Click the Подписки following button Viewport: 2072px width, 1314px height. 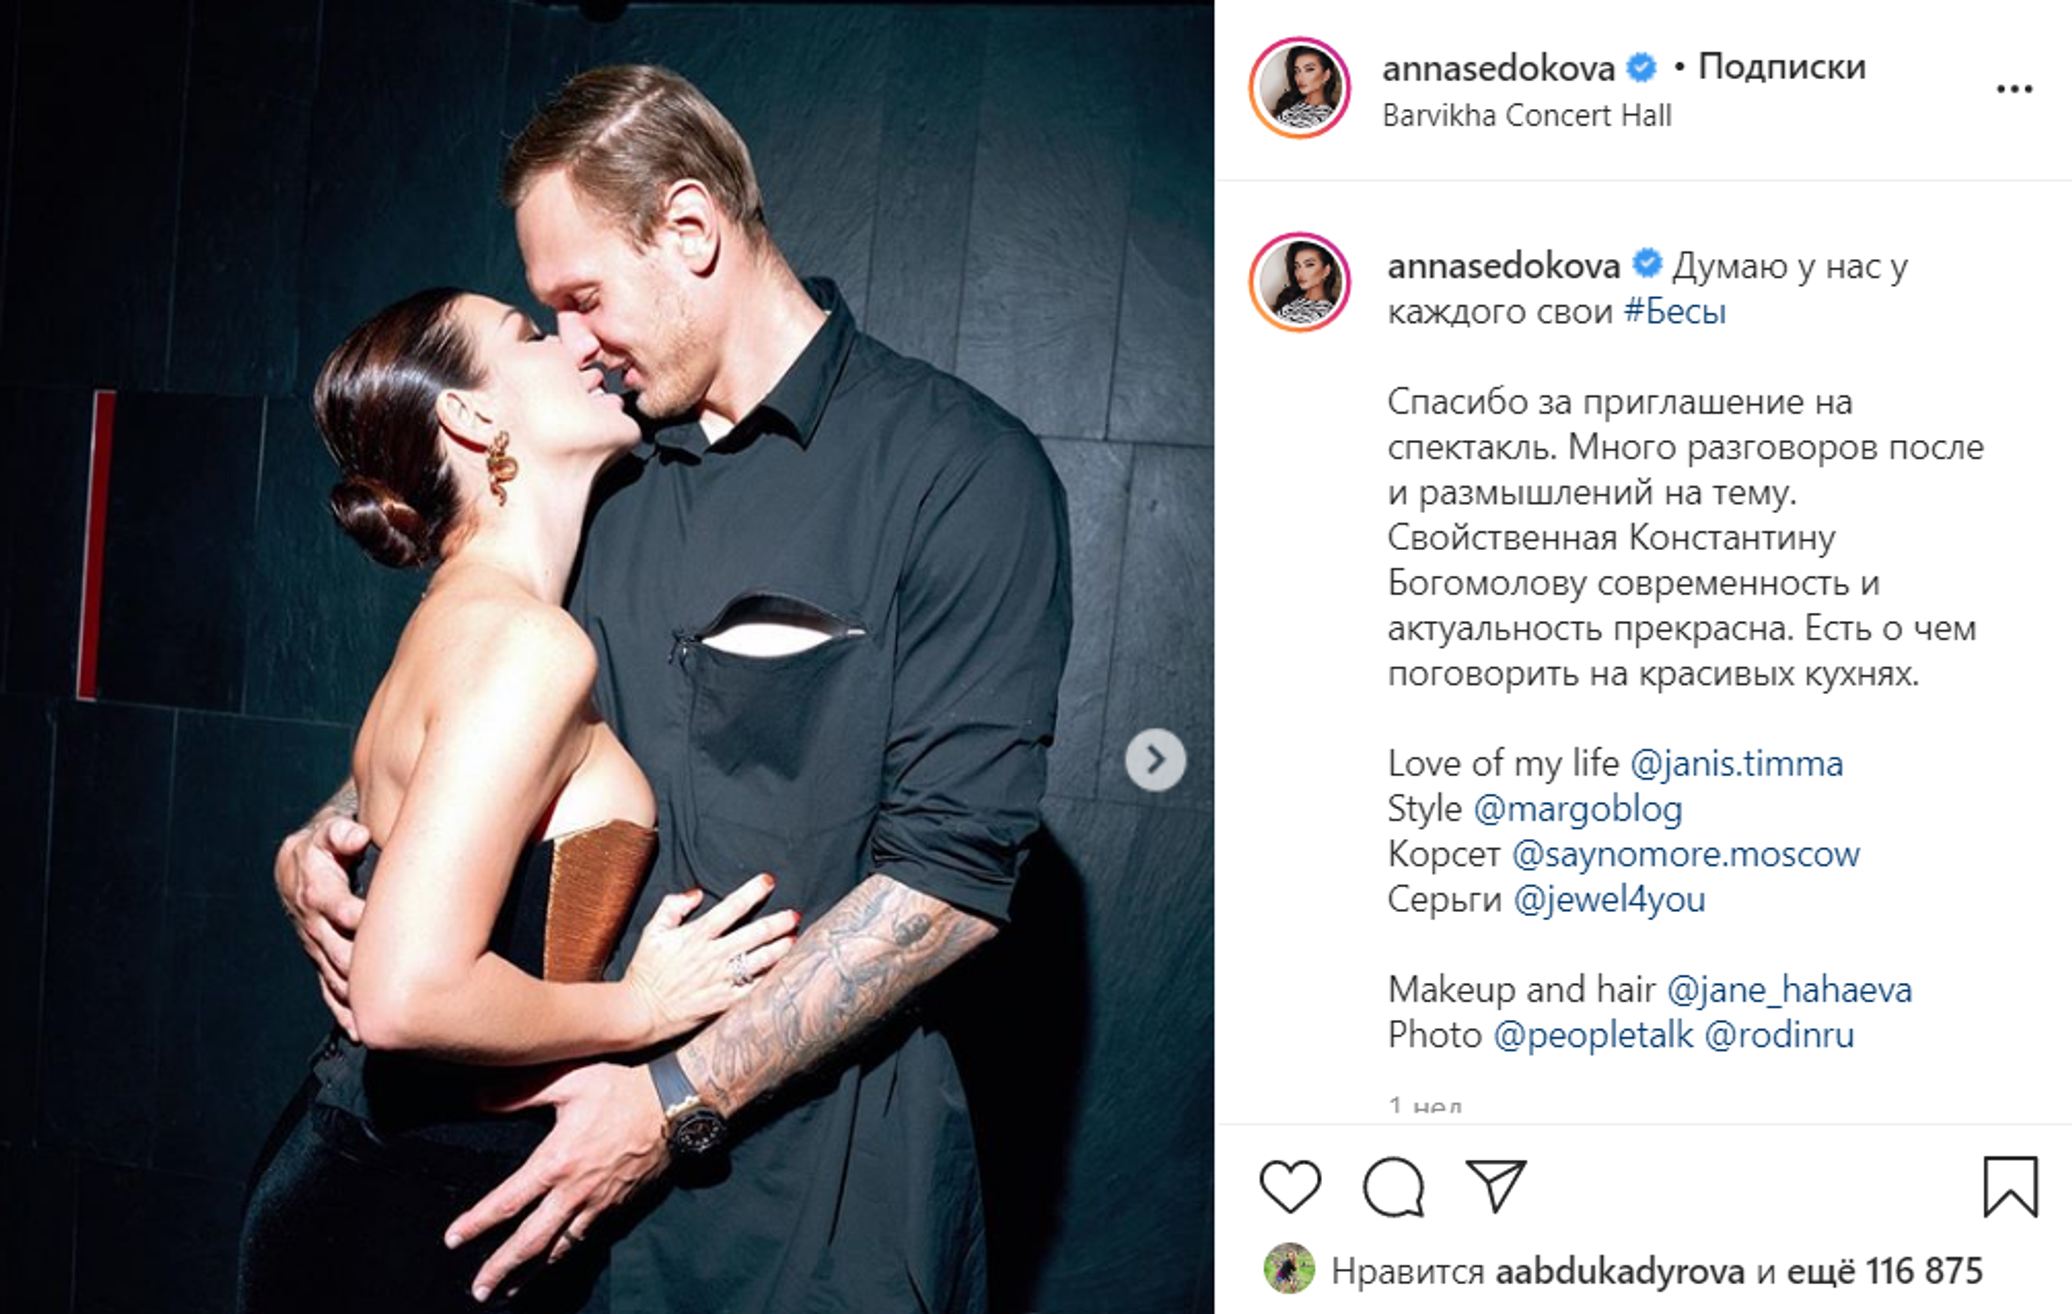(1782, 66)
